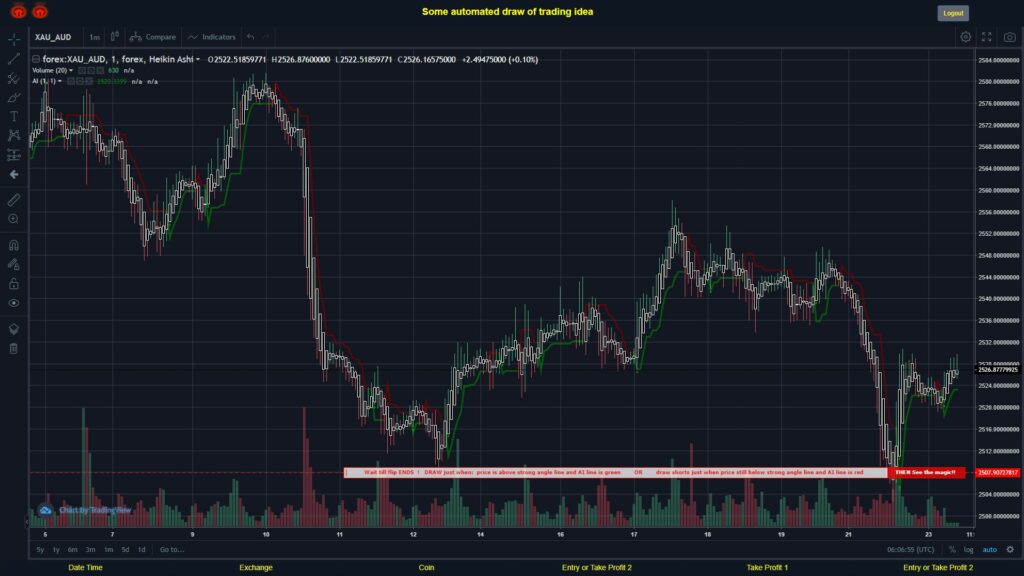Remove the Volume indicator legend icon
Image resolution: width=1024 pixels, height=576 pixels.
point(100,71)
